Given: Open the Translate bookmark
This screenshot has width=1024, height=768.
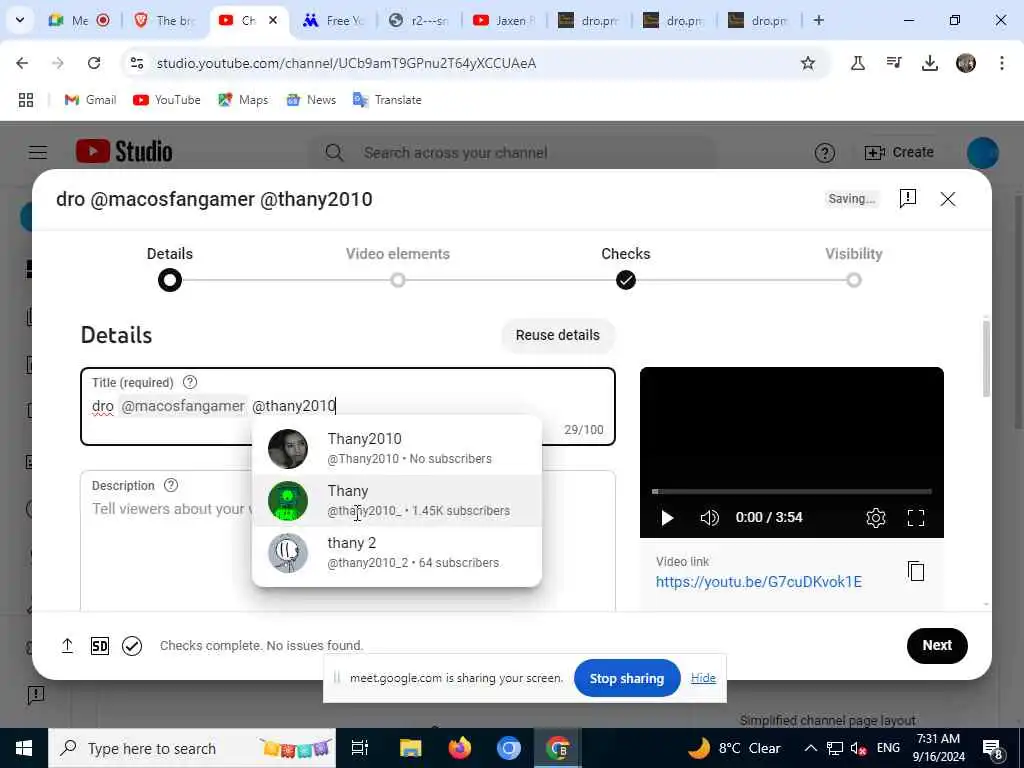Looking at the screenshot, I should [x=387, y=100].
